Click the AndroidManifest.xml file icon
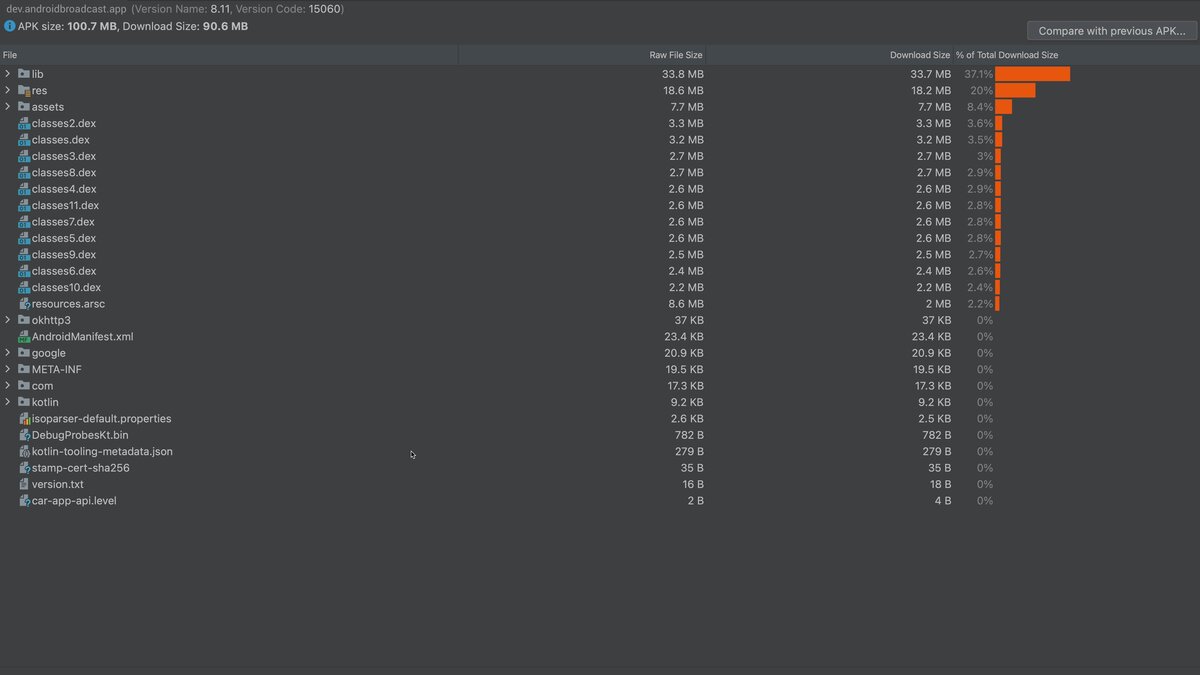This screenshot has width=1200, height=675. (24, 336)
